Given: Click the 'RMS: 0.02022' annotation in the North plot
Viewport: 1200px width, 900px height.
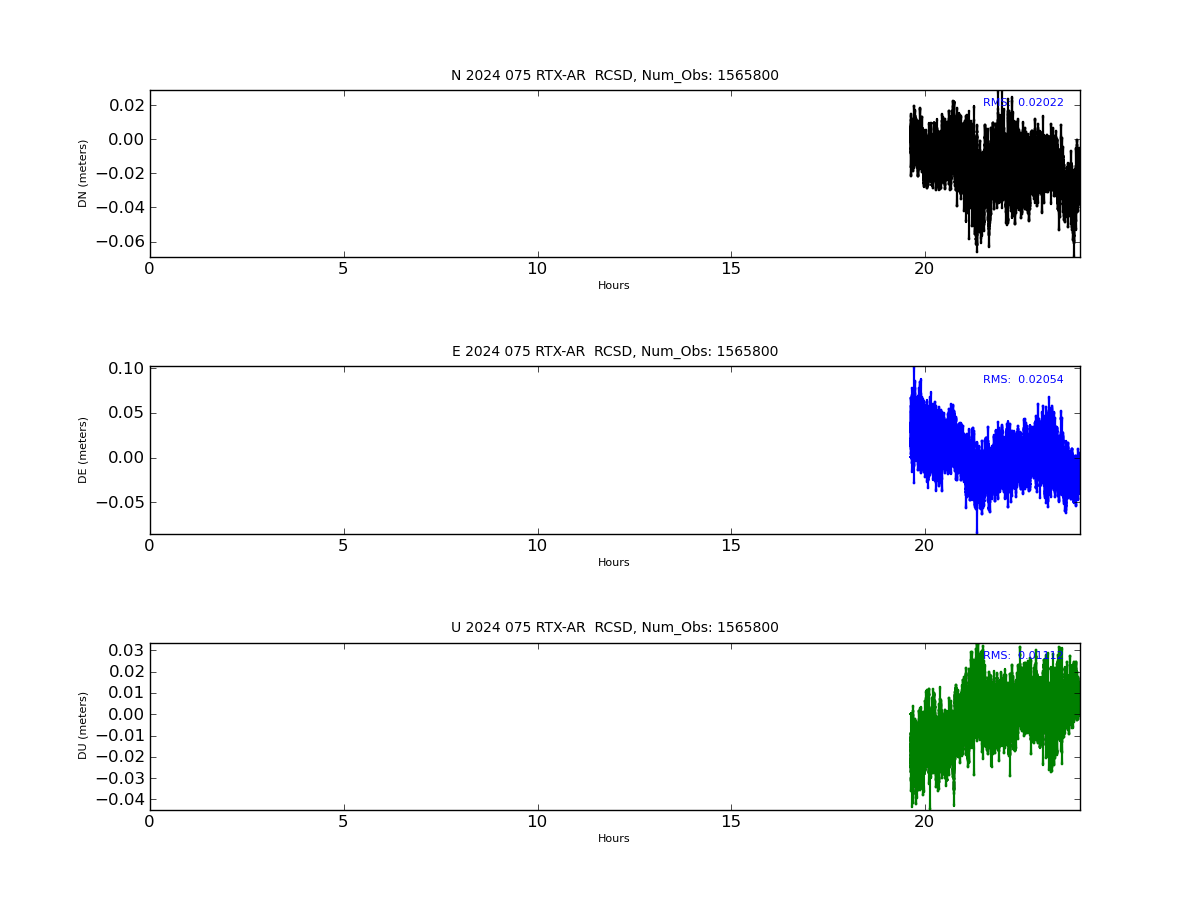Looking at the screenshot, I should pyautogui.click(x=1023, y=102).
